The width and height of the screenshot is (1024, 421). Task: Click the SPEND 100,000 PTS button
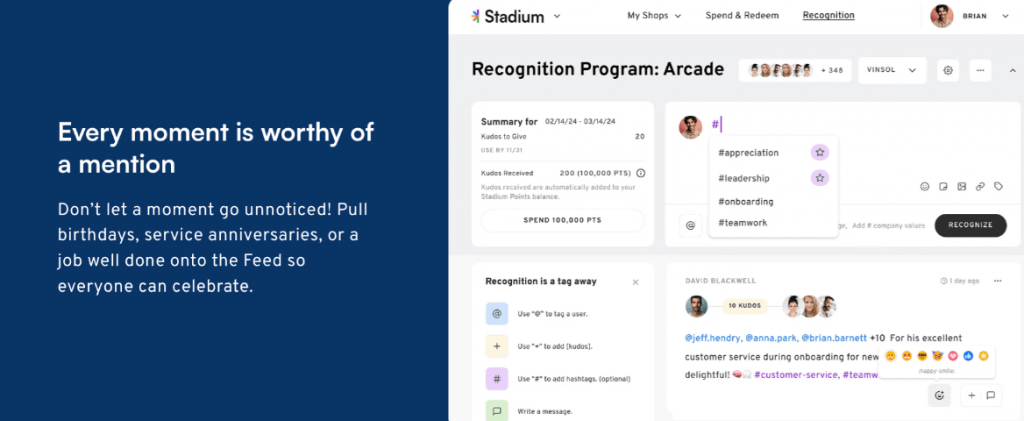point(562,221)
